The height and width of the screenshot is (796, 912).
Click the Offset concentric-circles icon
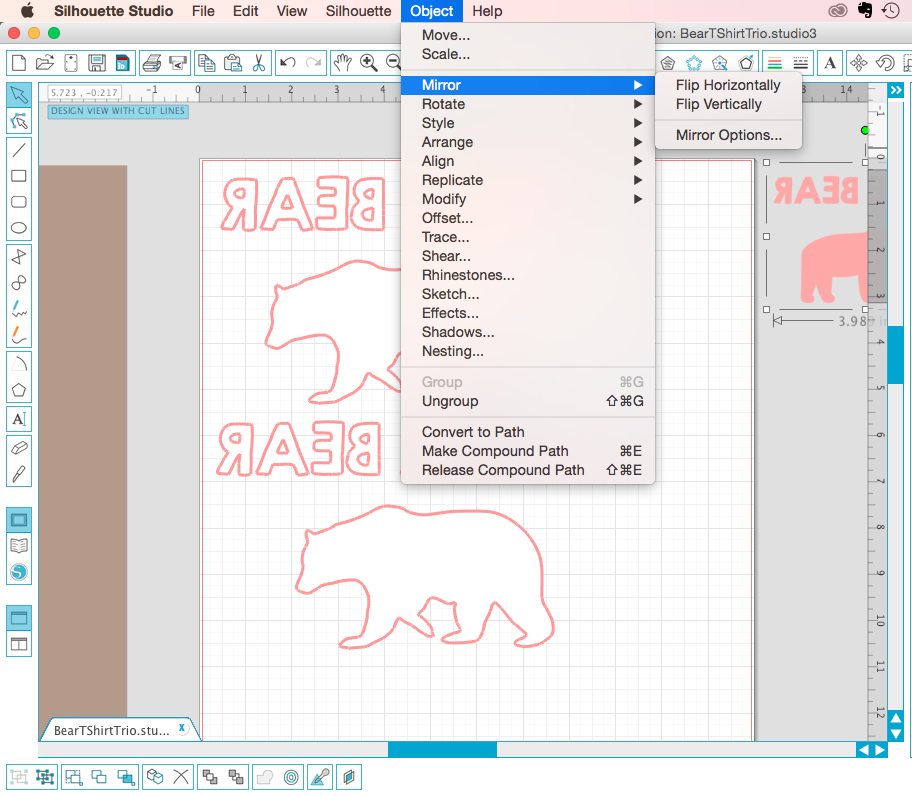(291, 777)
